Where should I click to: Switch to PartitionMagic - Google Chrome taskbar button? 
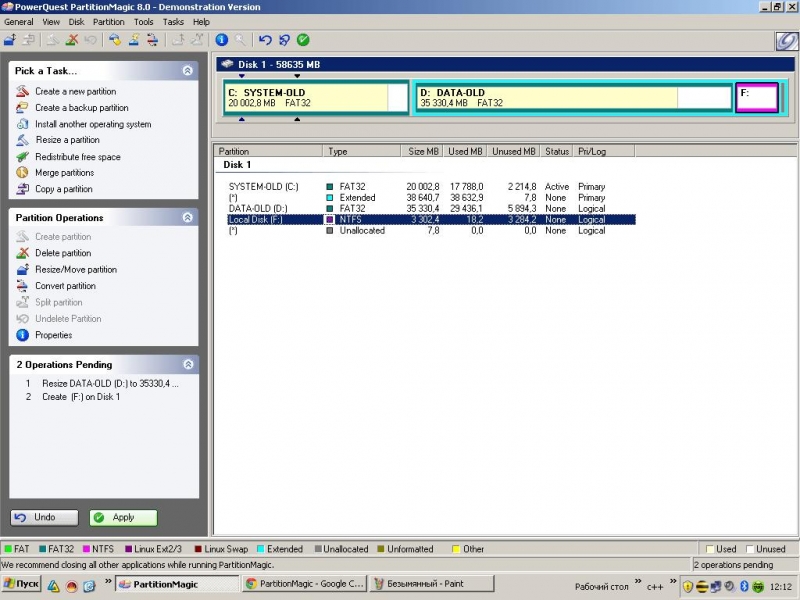[x=304, y=584]
